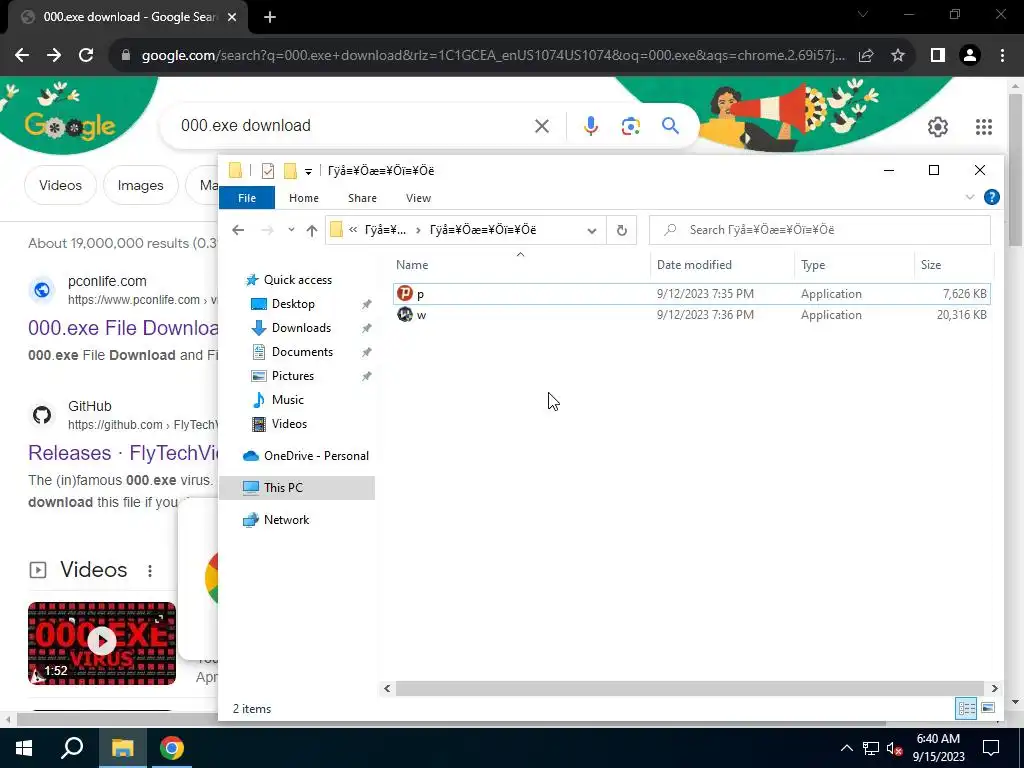Image resolution: width=1024 pixels, height=768 pixels.
Task: Open the Home ribbon tab
Action: pos(304,198)
